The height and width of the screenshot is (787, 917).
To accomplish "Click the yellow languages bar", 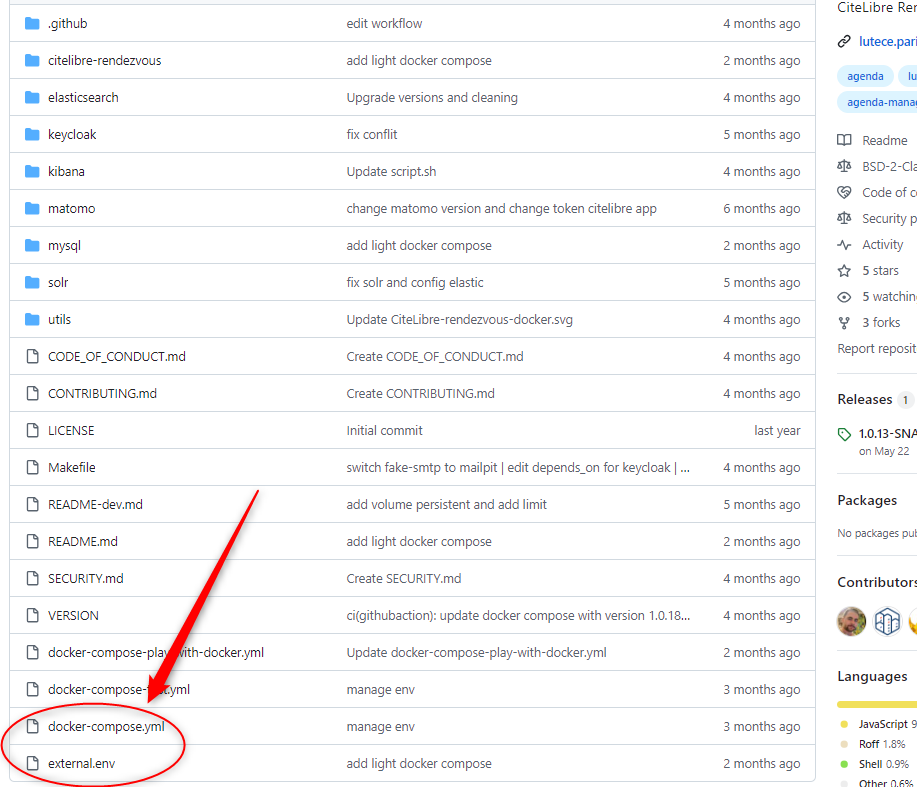I will (x=878, y=704).
